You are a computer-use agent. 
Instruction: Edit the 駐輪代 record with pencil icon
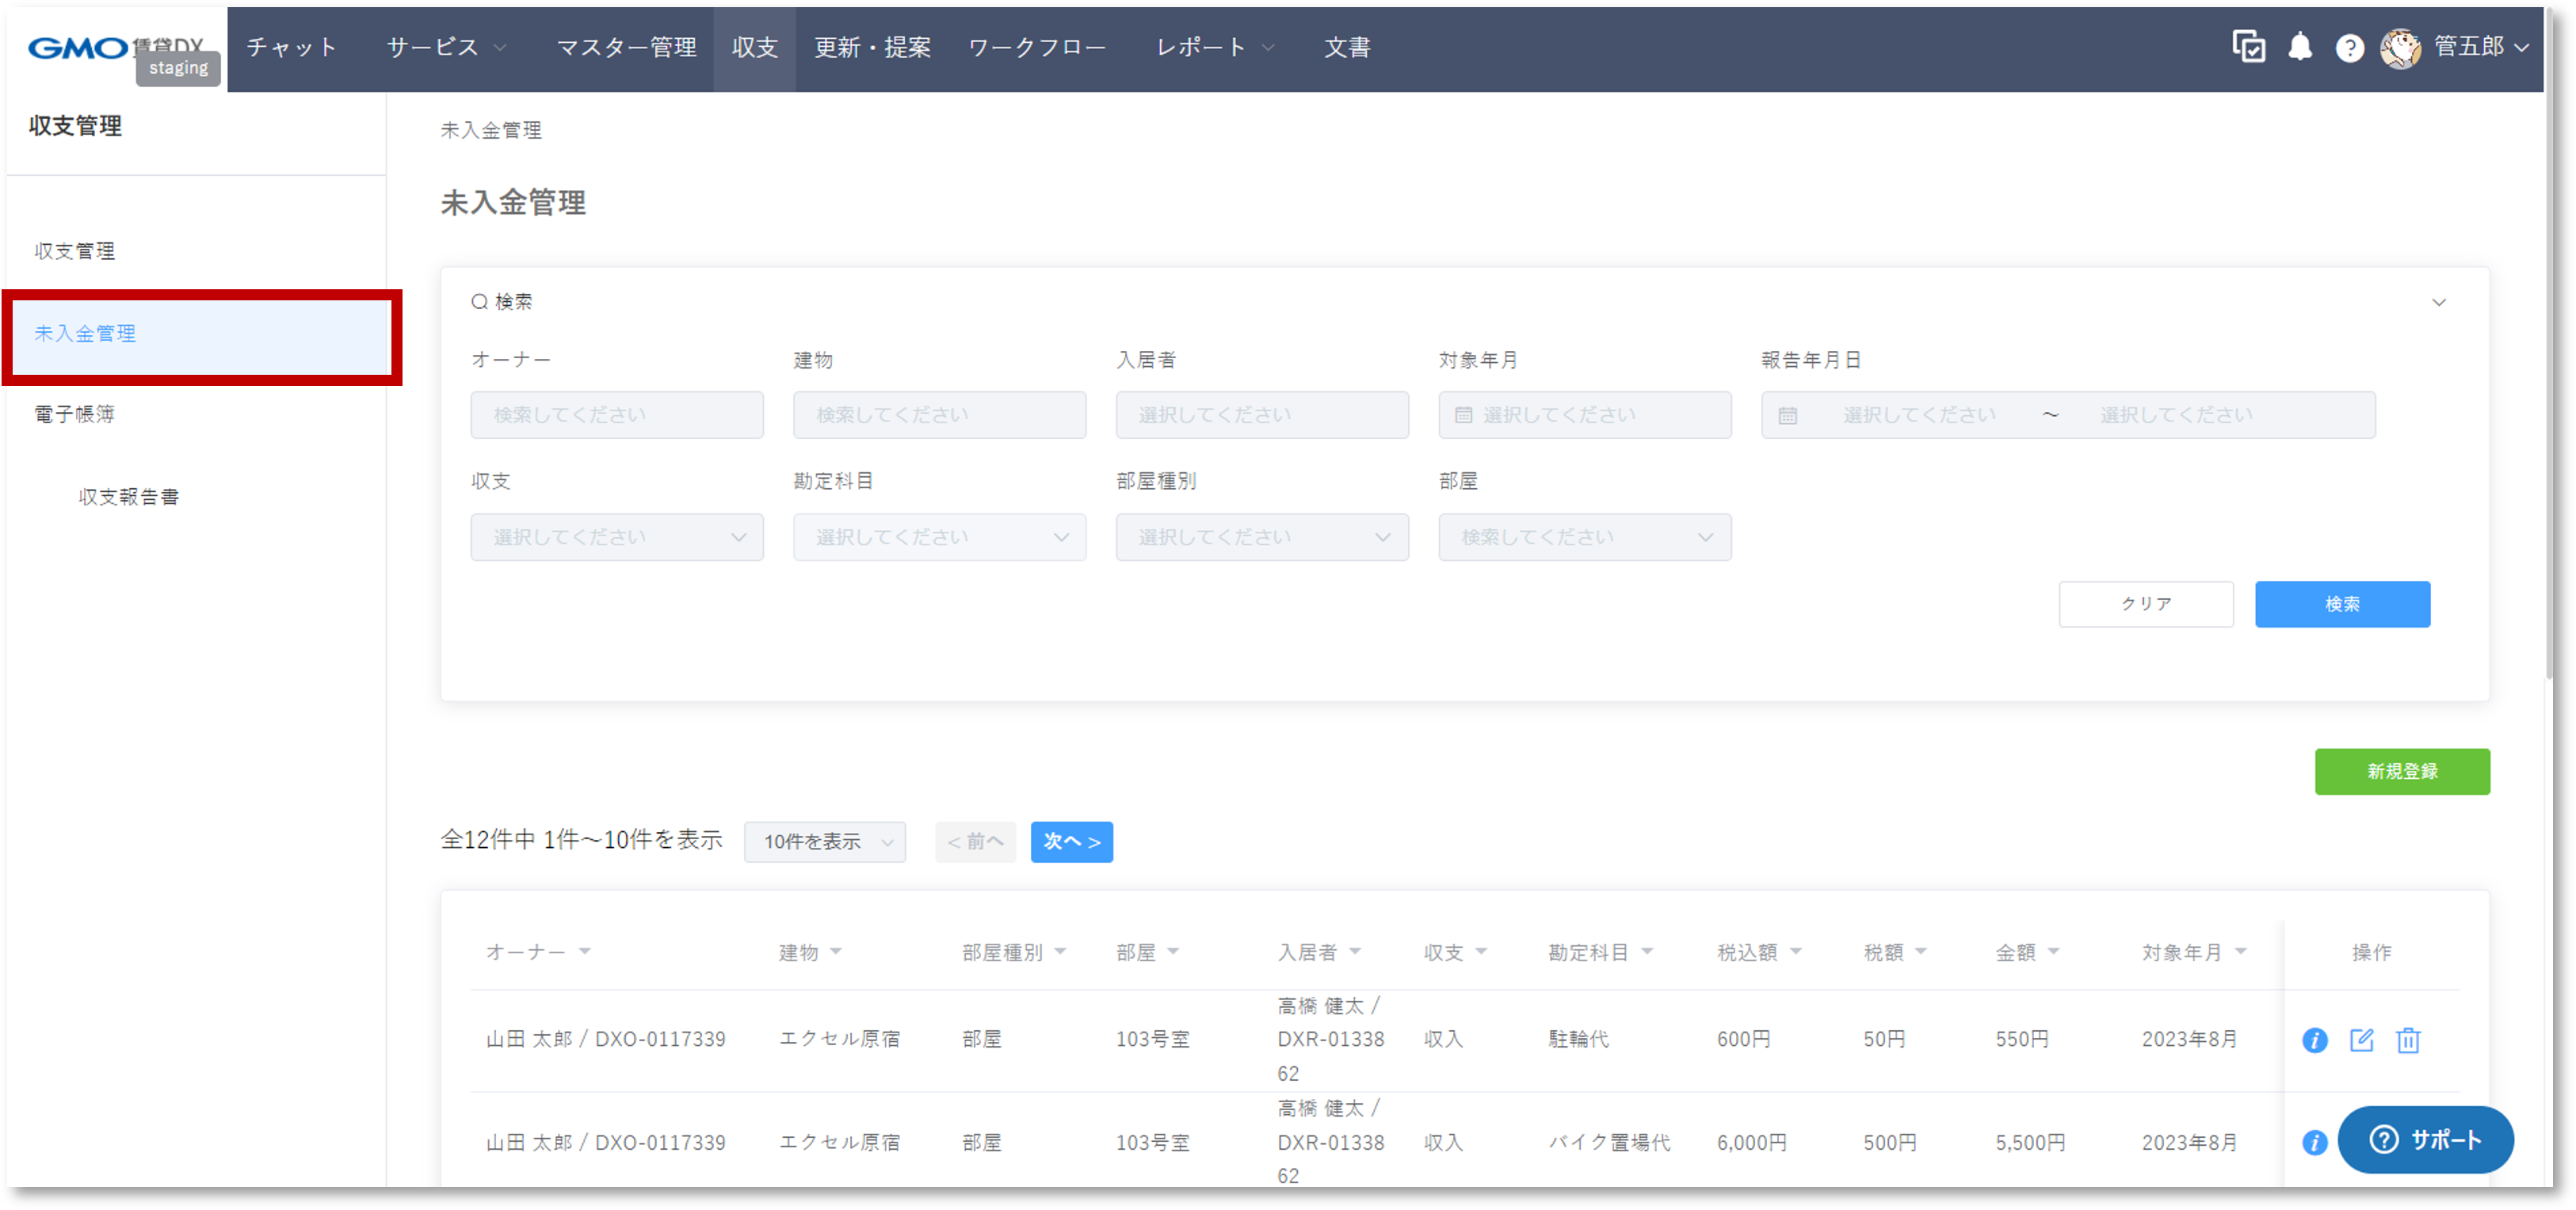point(2361,1040)
